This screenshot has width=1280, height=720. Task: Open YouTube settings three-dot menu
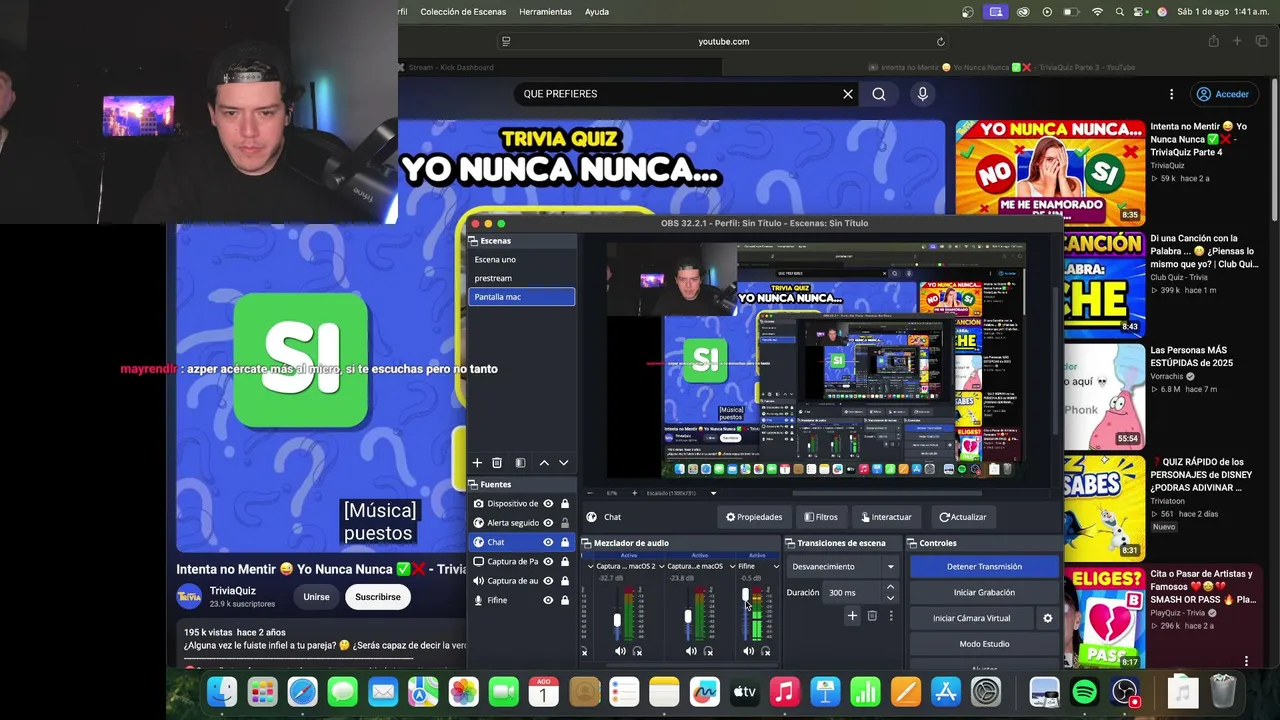coord(1172,94)
